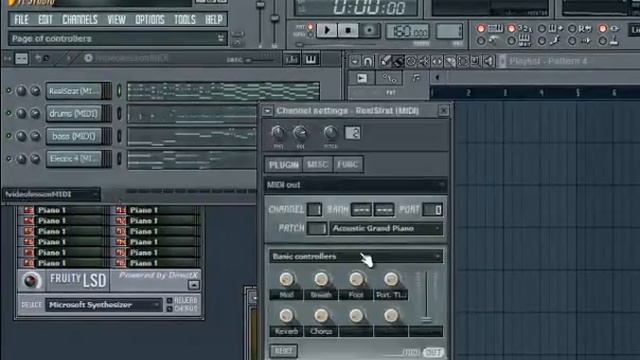Viewport: 640px width, 360px height.
Task: Click the RESET button in Channel settings
Action: 283,351
